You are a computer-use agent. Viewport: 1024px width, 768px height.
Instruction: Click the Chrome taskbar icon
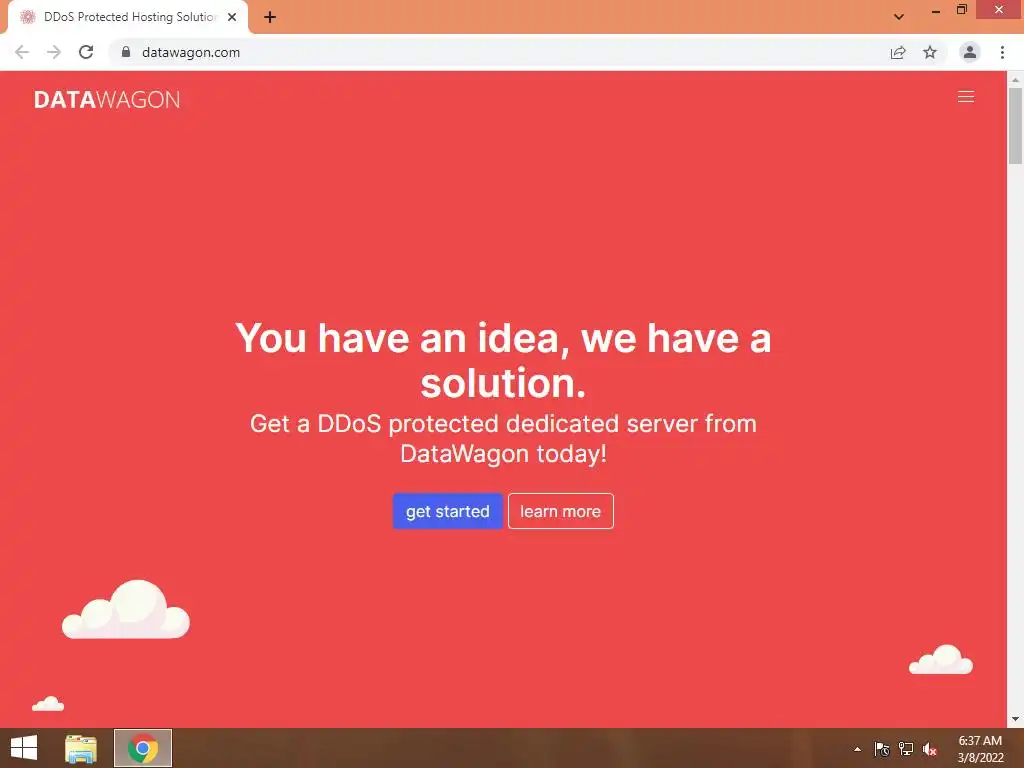[x=143, y=748]
